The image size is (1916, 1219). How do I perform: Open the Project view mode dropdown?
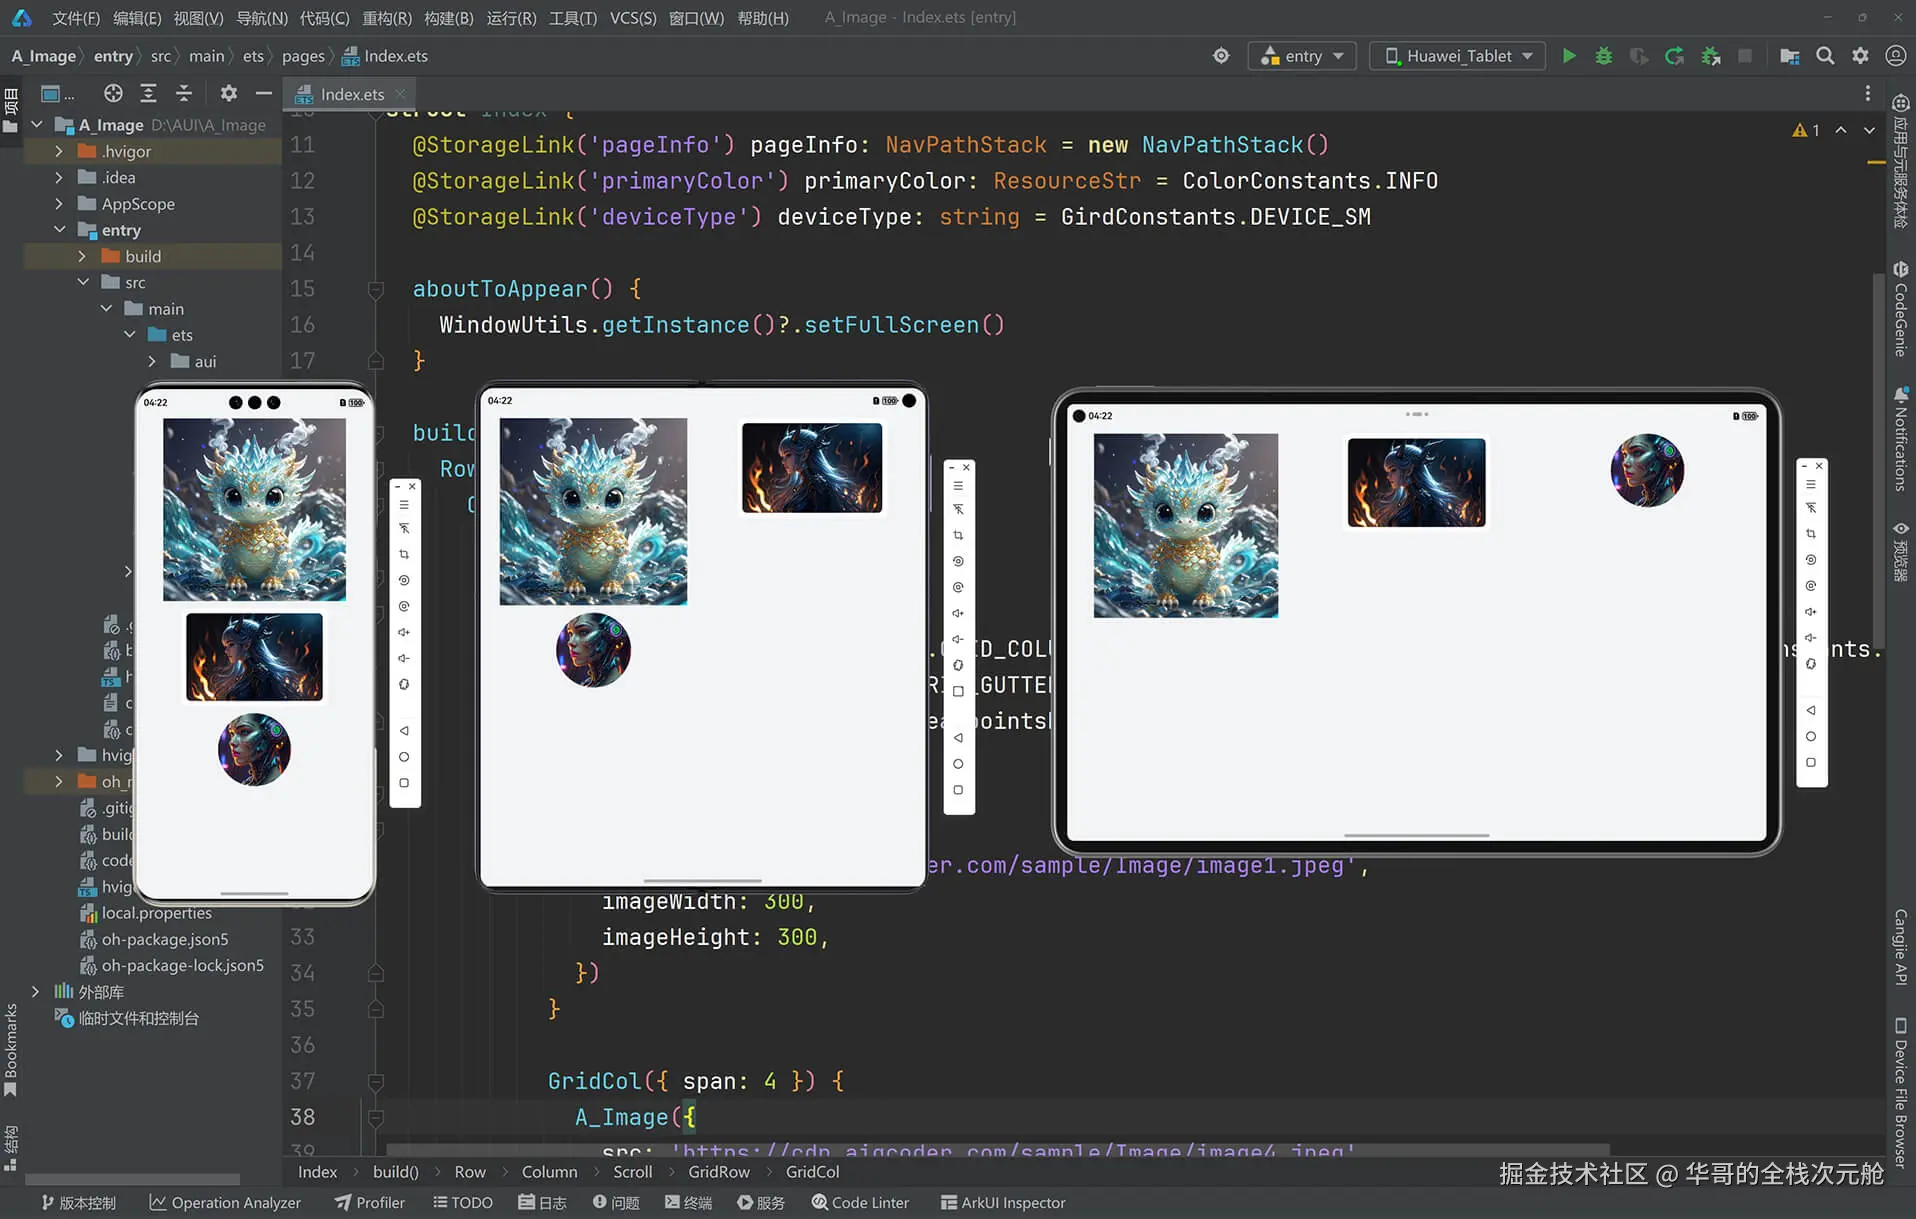57,93
